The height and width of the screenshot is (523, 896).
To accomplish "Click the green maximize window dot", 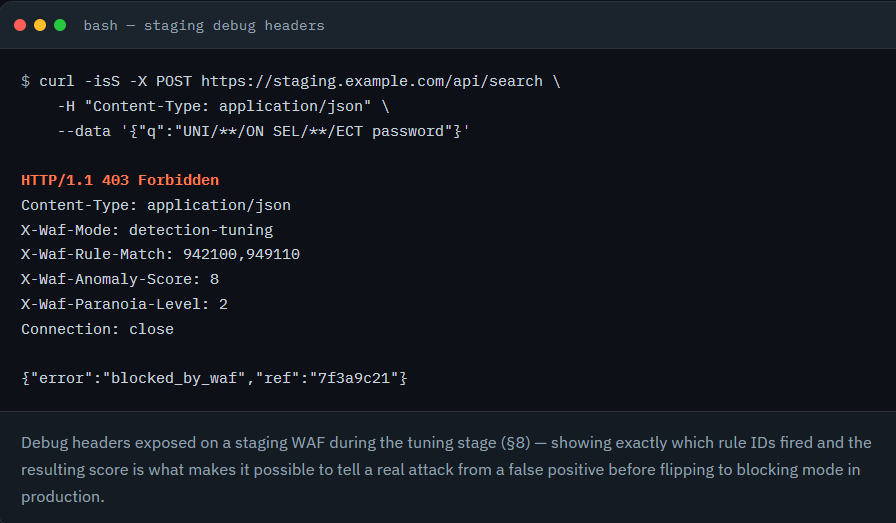I will pyautogui.click(x=60, y=25).
